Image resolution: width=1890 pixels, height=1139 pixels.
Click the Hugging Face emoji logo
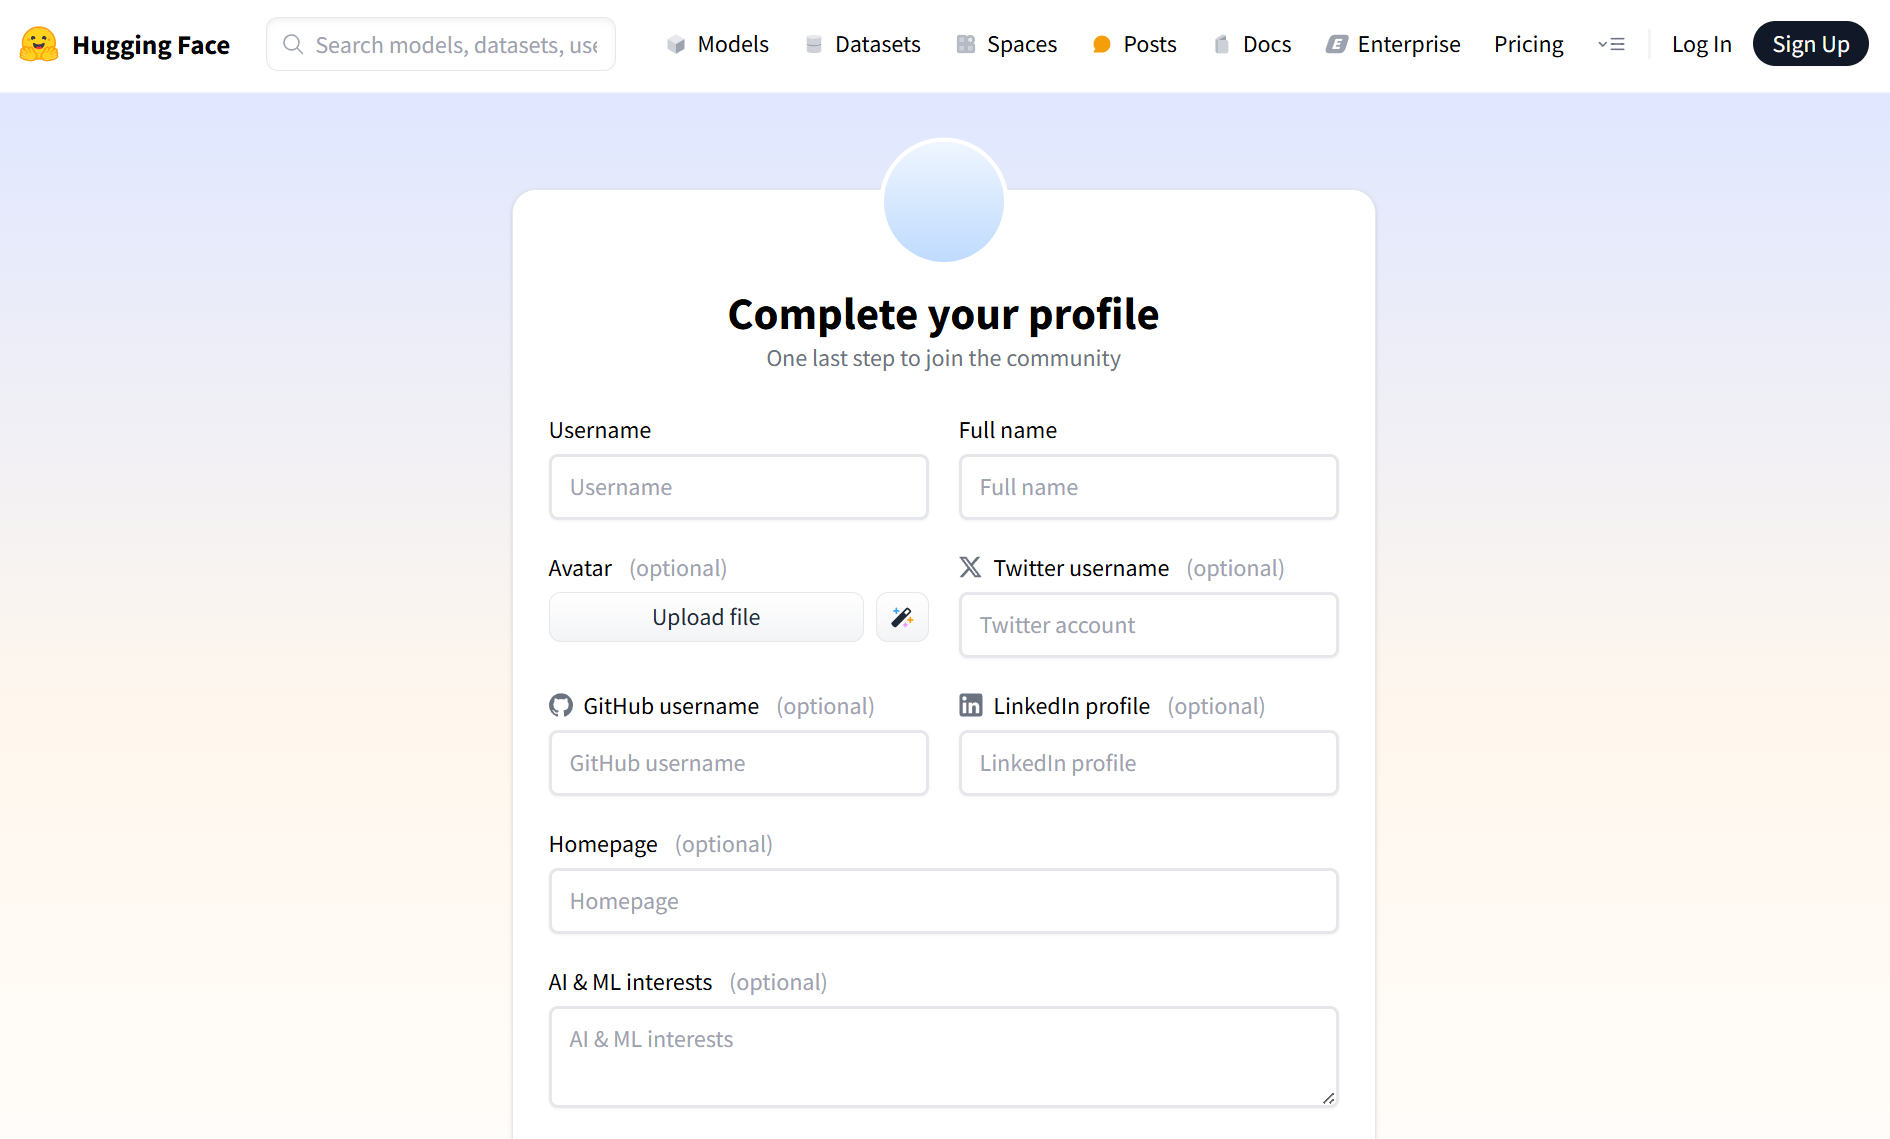coord(39,45)
